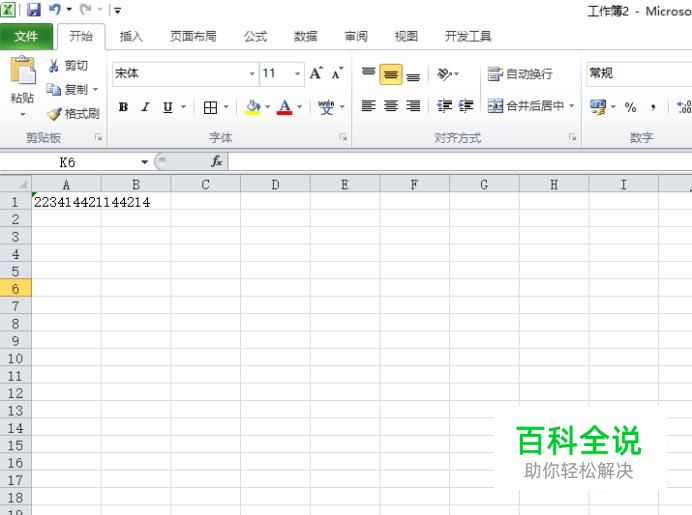Click the Paste clipboard icon
Image resolution: width=692 pixels, height=515 pixels.
point(22,70)
